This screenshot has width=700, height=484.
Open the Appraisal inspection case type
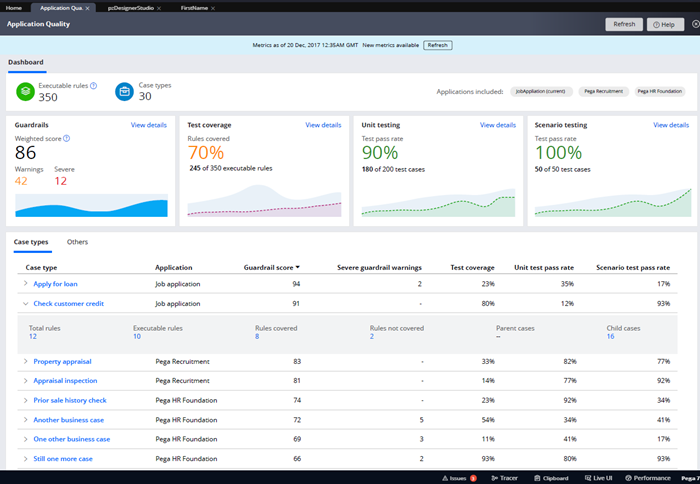coord(65,381)
